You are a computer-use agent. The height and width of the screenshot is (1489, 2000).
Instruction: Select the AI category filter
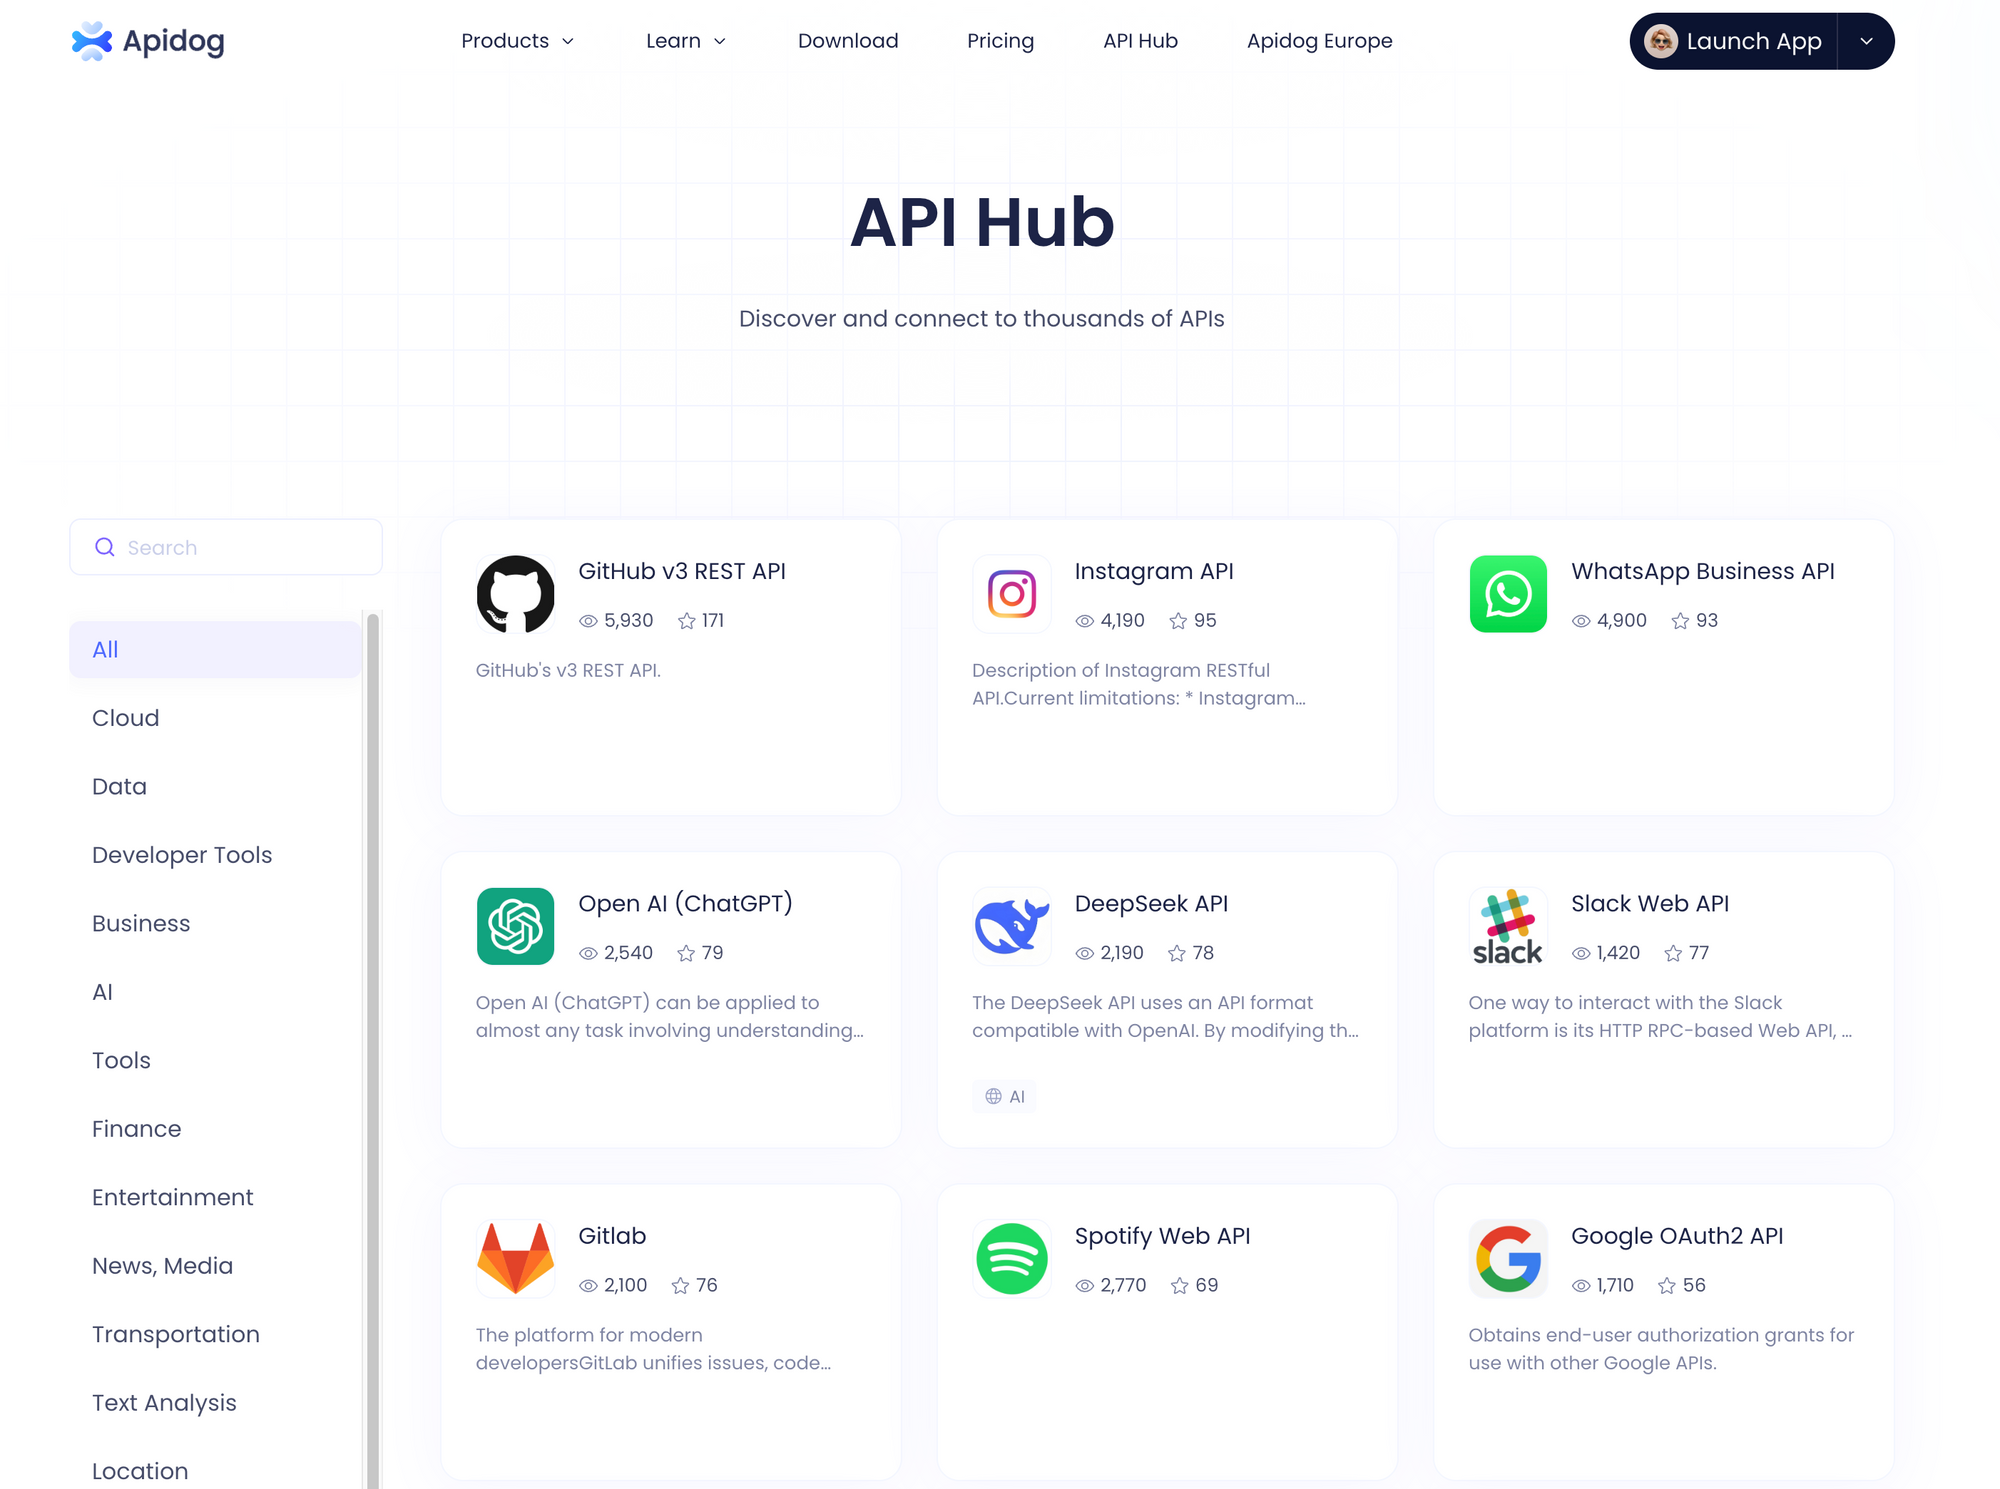[102, 992]
